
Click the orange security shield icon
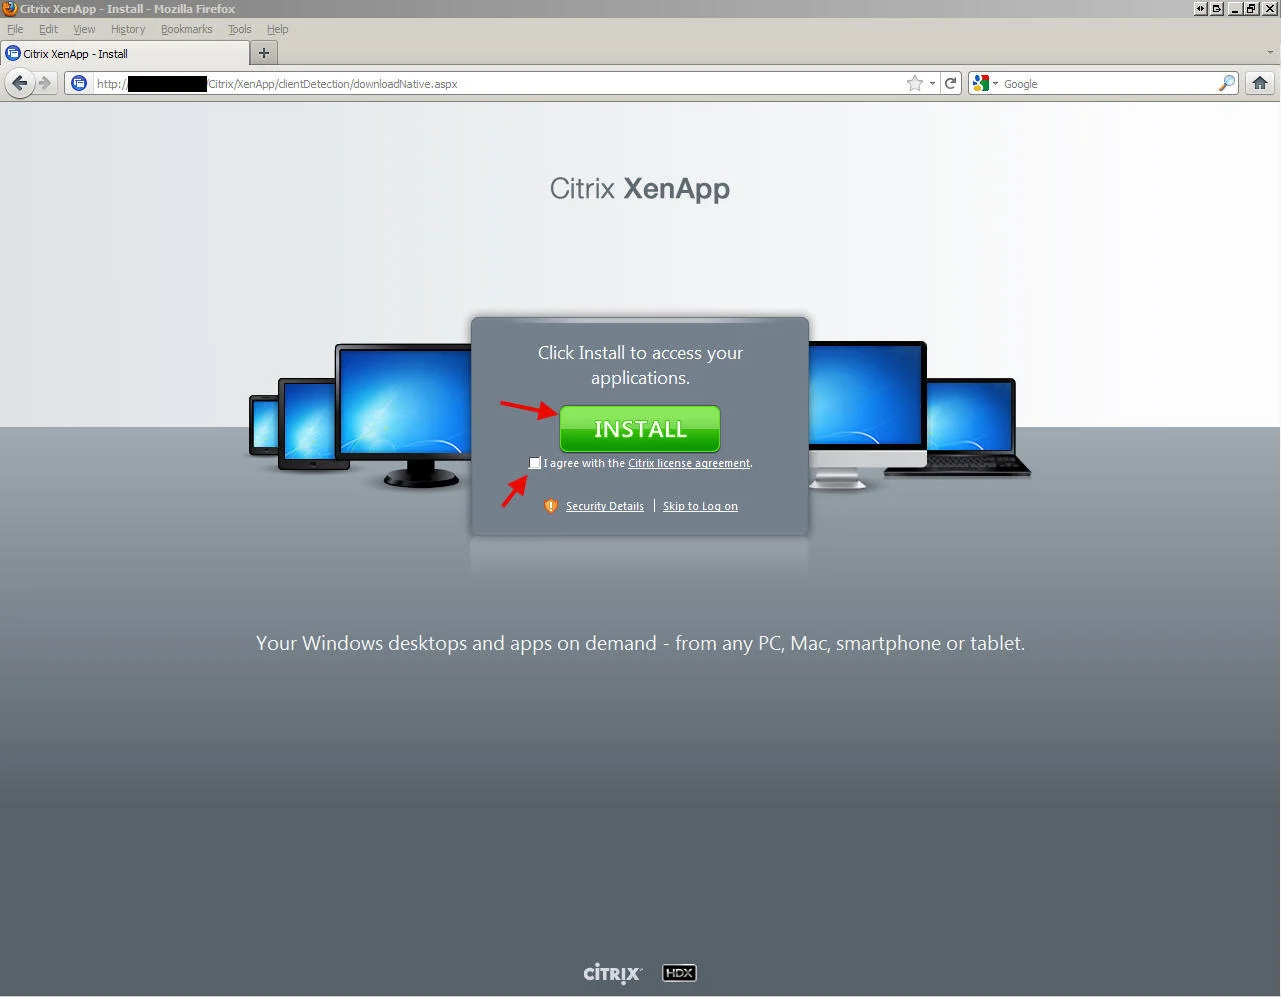pyautogui.click(x=550, y=506)
